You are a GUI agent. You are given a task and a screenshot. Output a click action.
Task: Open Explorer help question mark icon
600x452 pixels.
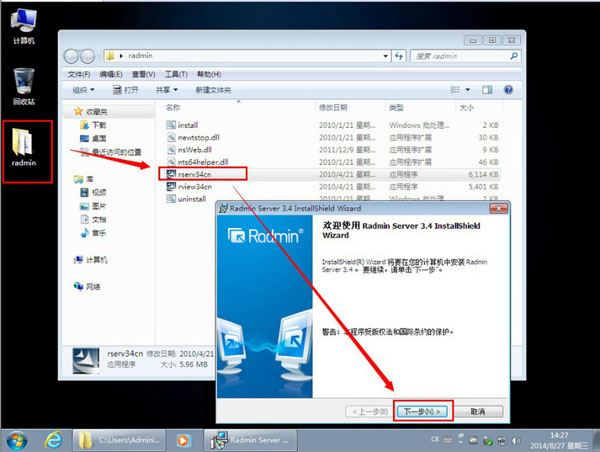(x=508, y=90)
